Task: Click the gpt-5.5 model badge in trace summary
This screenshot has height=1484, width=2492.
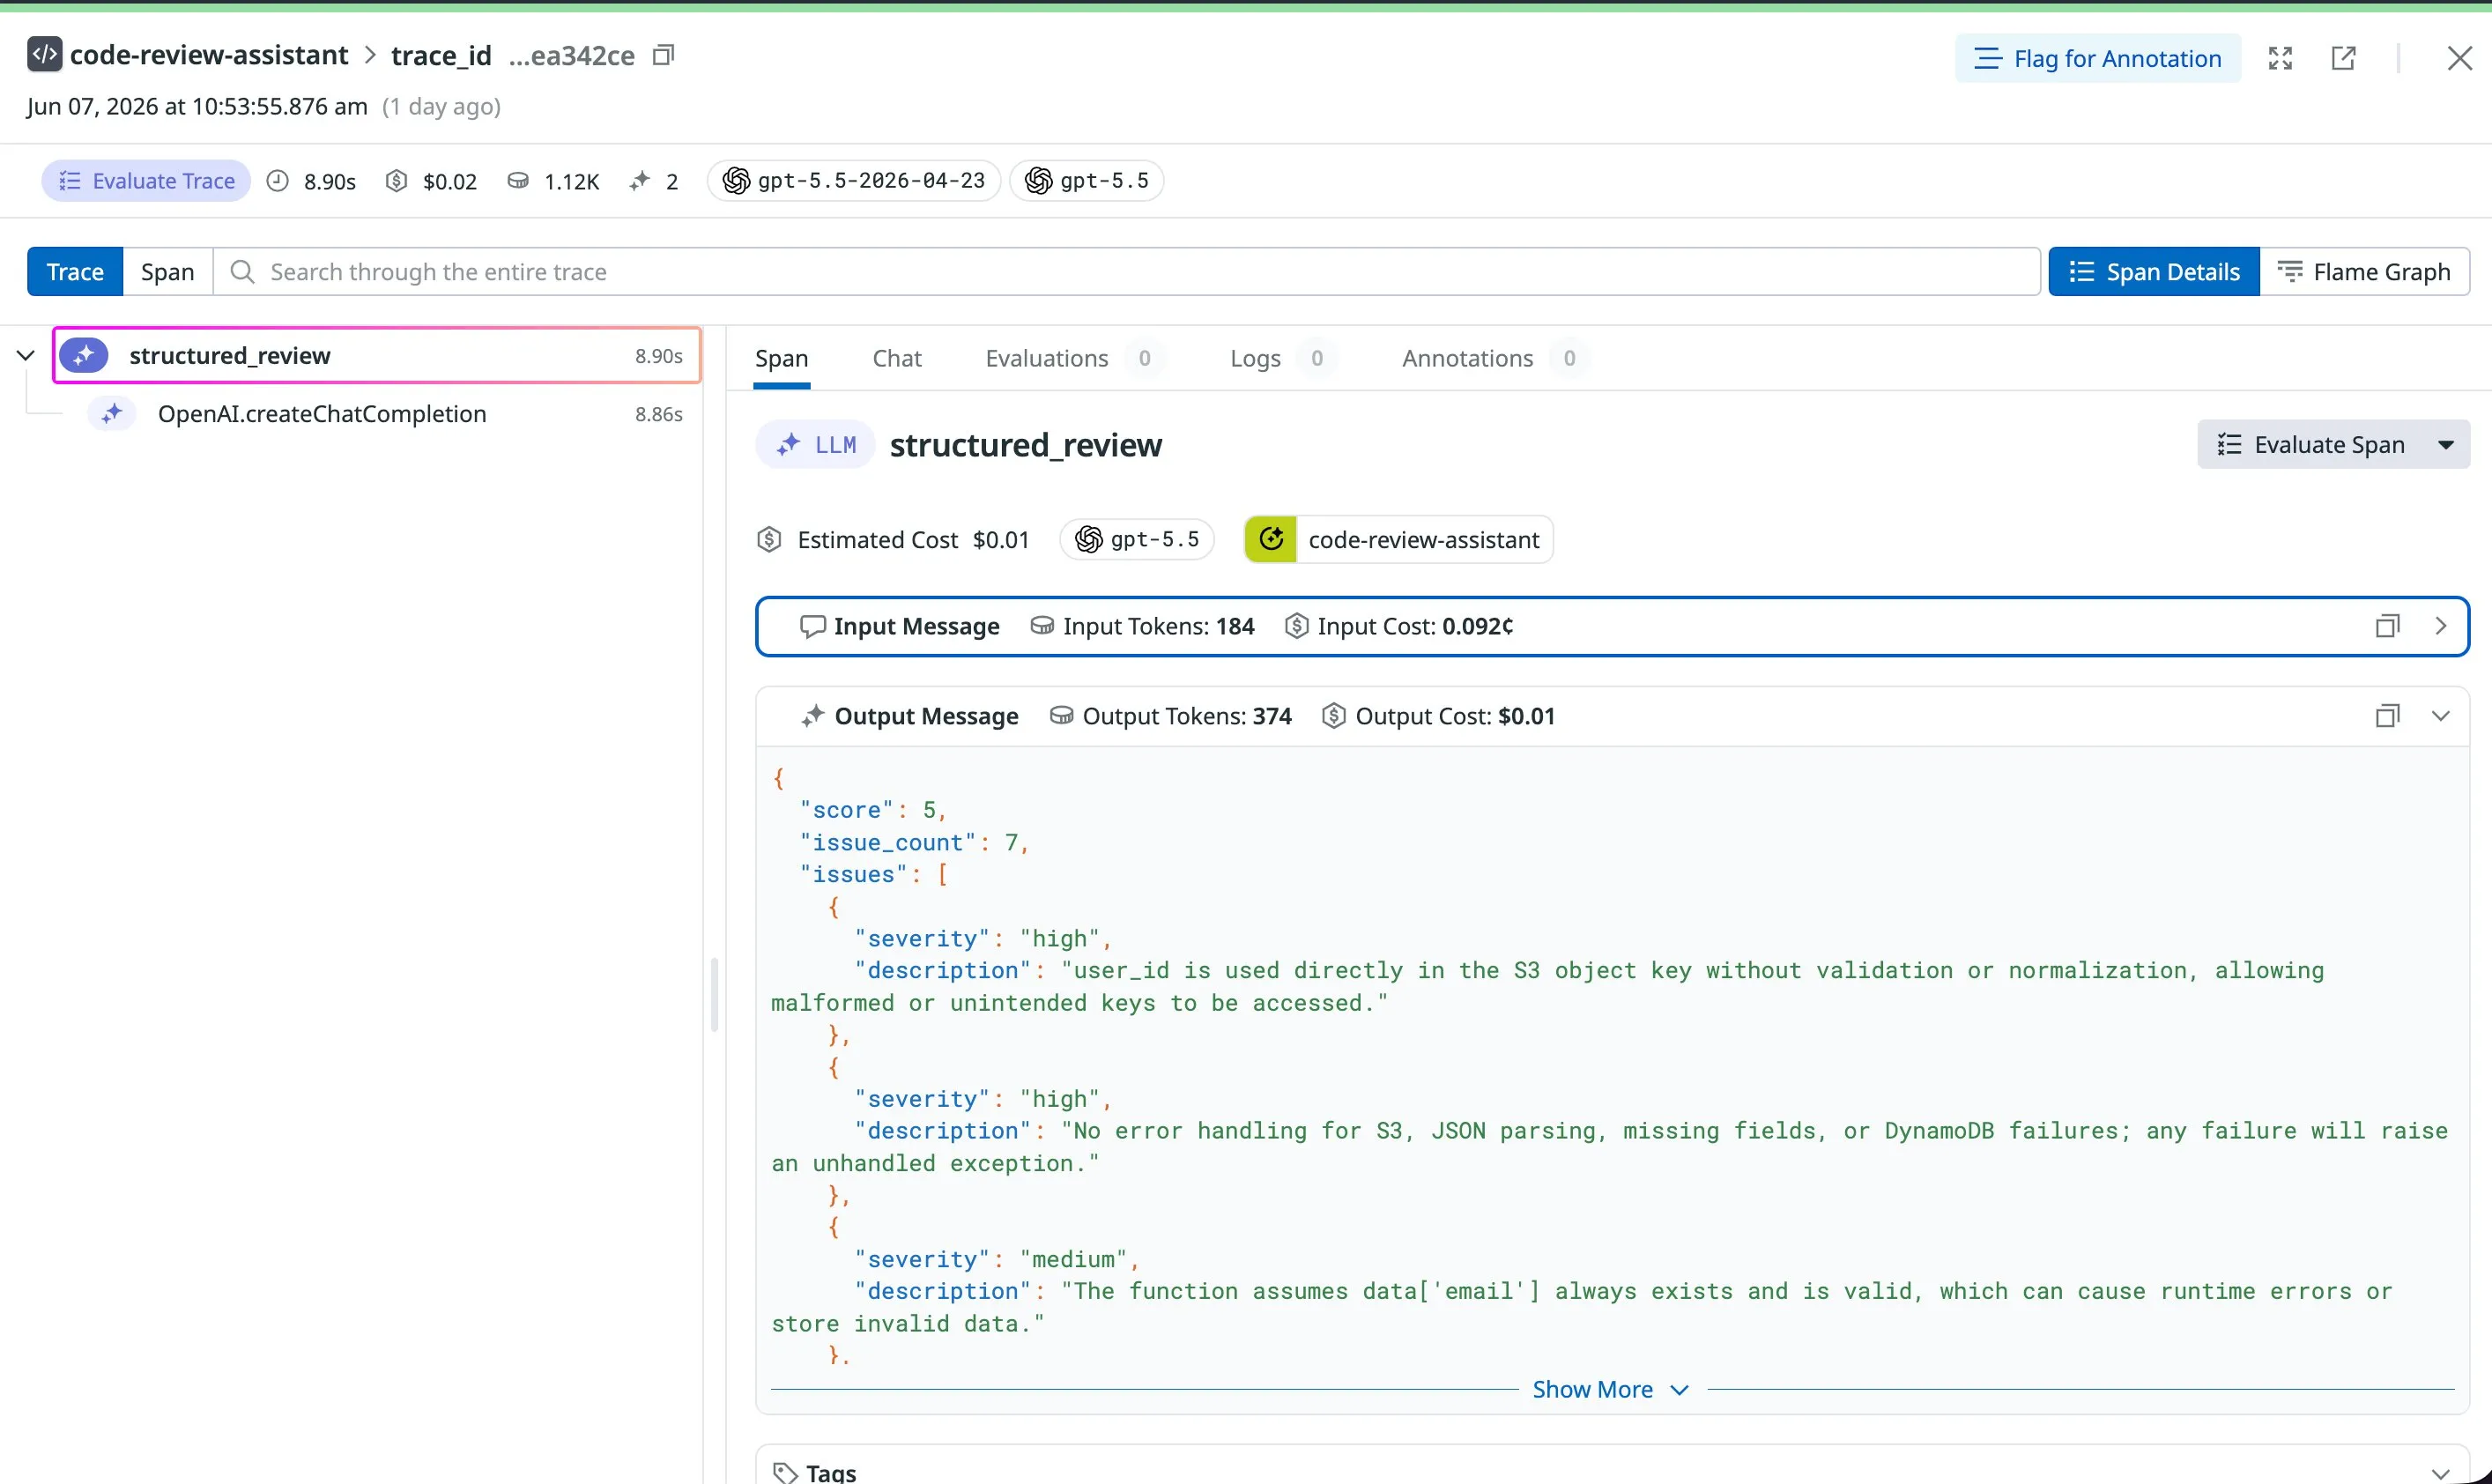Action: [x=1086, y=181]
